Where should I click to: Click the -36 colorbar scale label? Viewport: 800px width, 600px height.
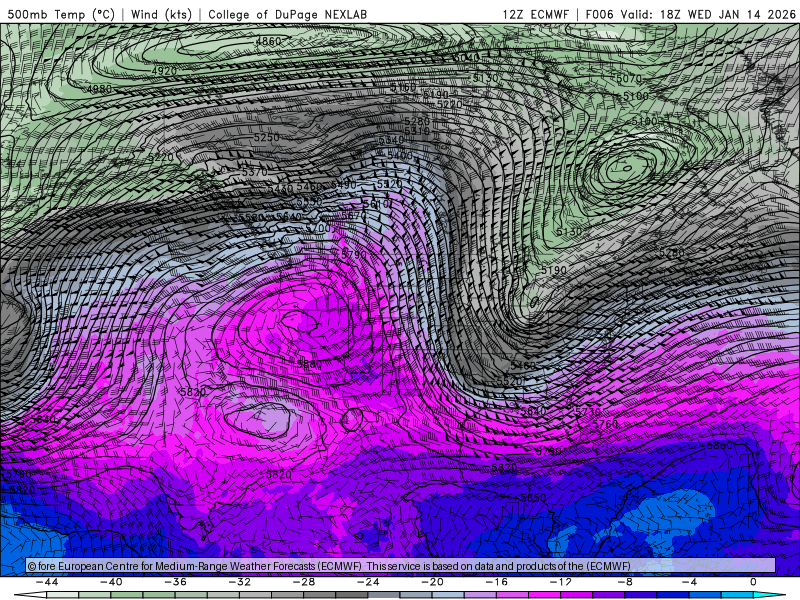click(175, 582)
